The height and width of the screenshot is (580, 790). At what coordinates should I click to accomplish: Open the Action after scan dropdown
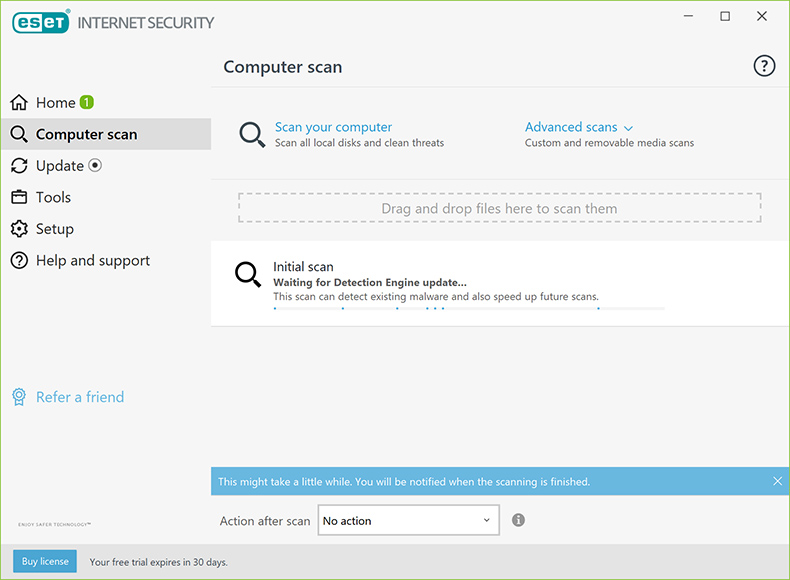[x=409, y=520]
